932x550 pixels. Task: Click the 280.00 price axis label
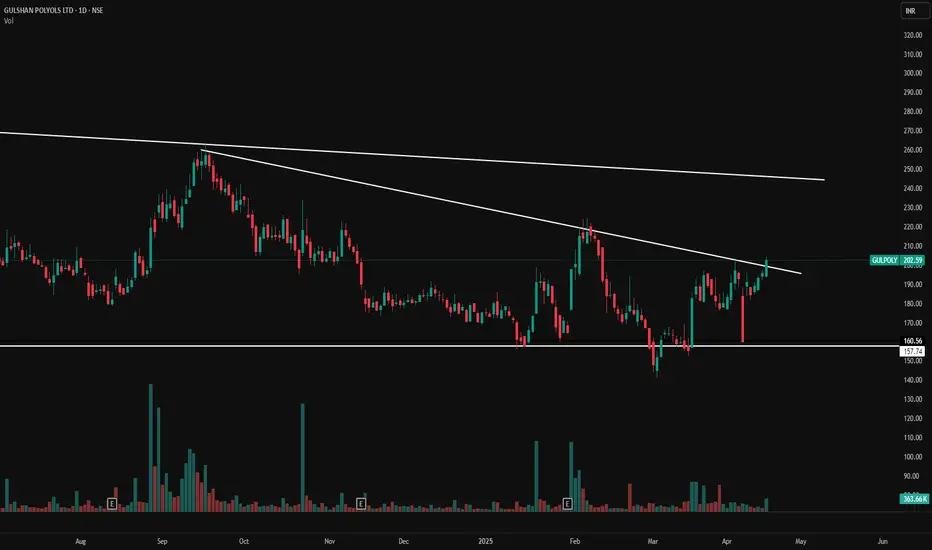coord(912,112)
